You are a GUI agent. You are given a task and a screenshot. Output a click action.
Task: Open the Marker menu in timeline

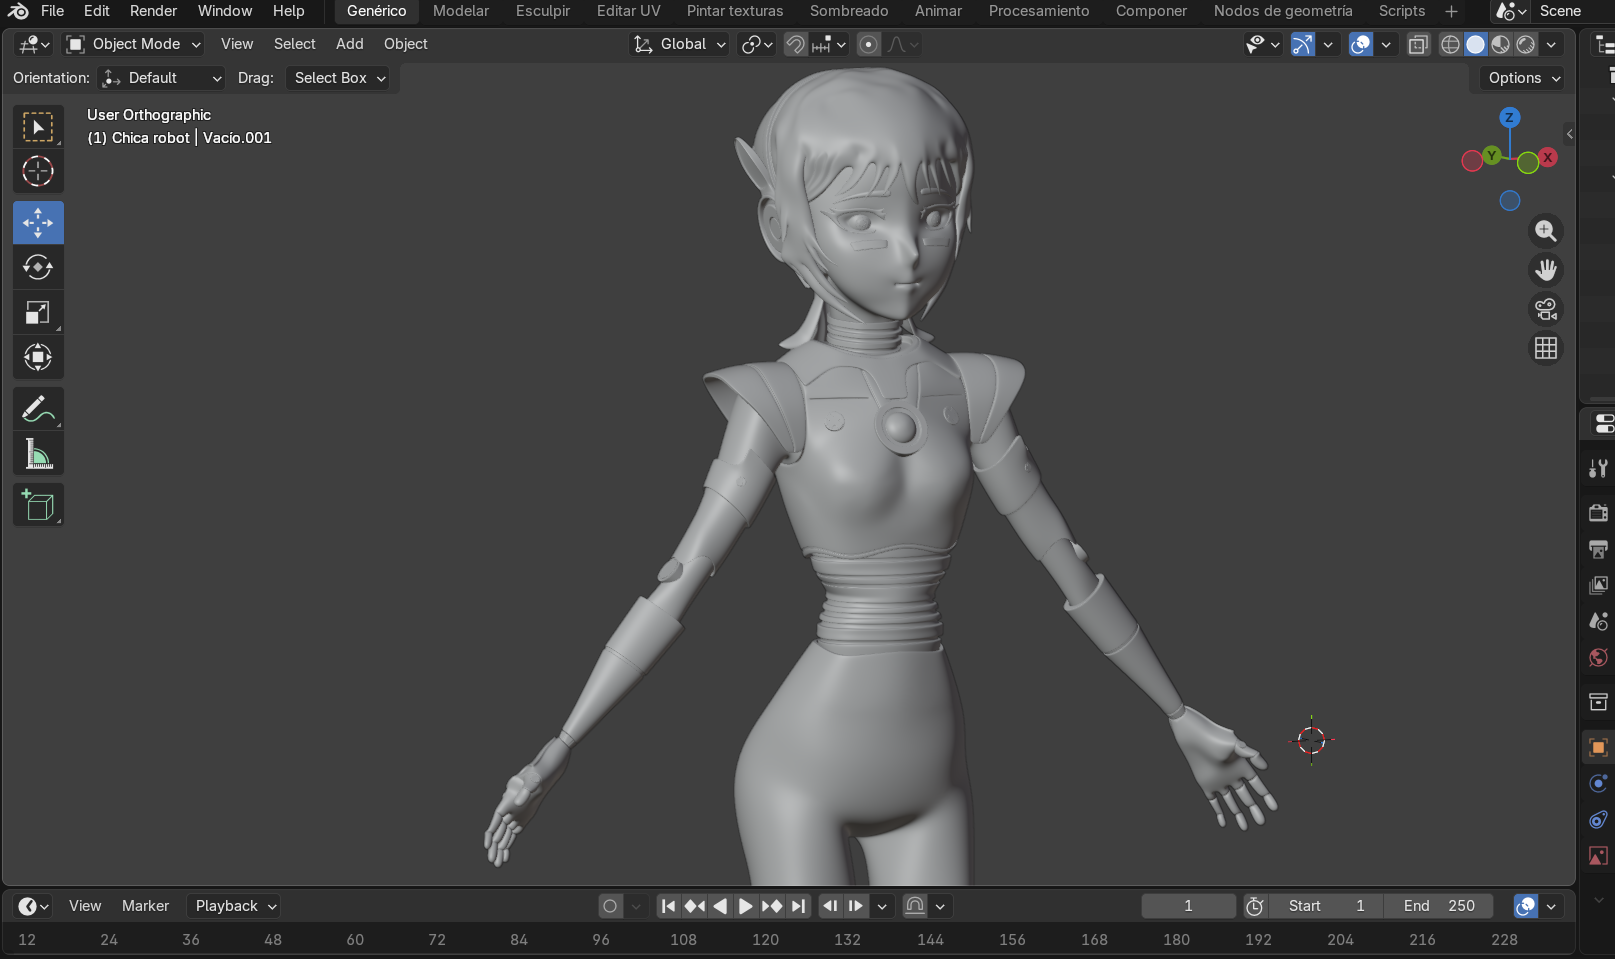click(x=145, y=906)
